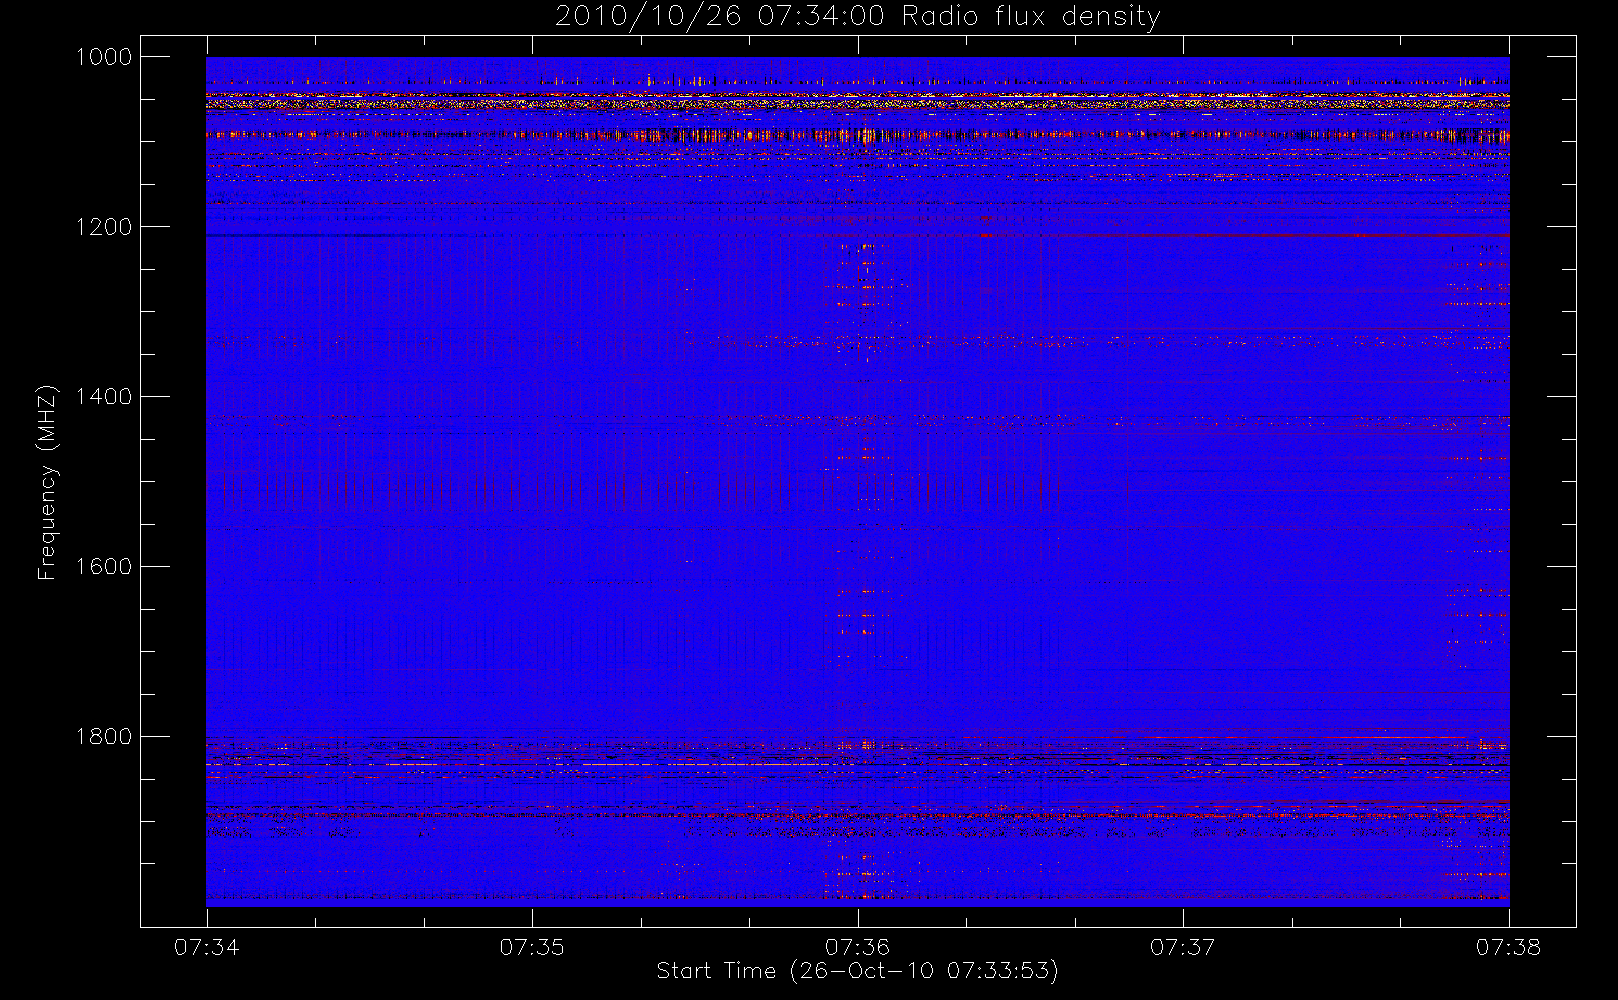The image size is (1618, 1000).
Task: Click the 1200 frequency tick label
Action: pyautogui.click(x=104, y=227)
